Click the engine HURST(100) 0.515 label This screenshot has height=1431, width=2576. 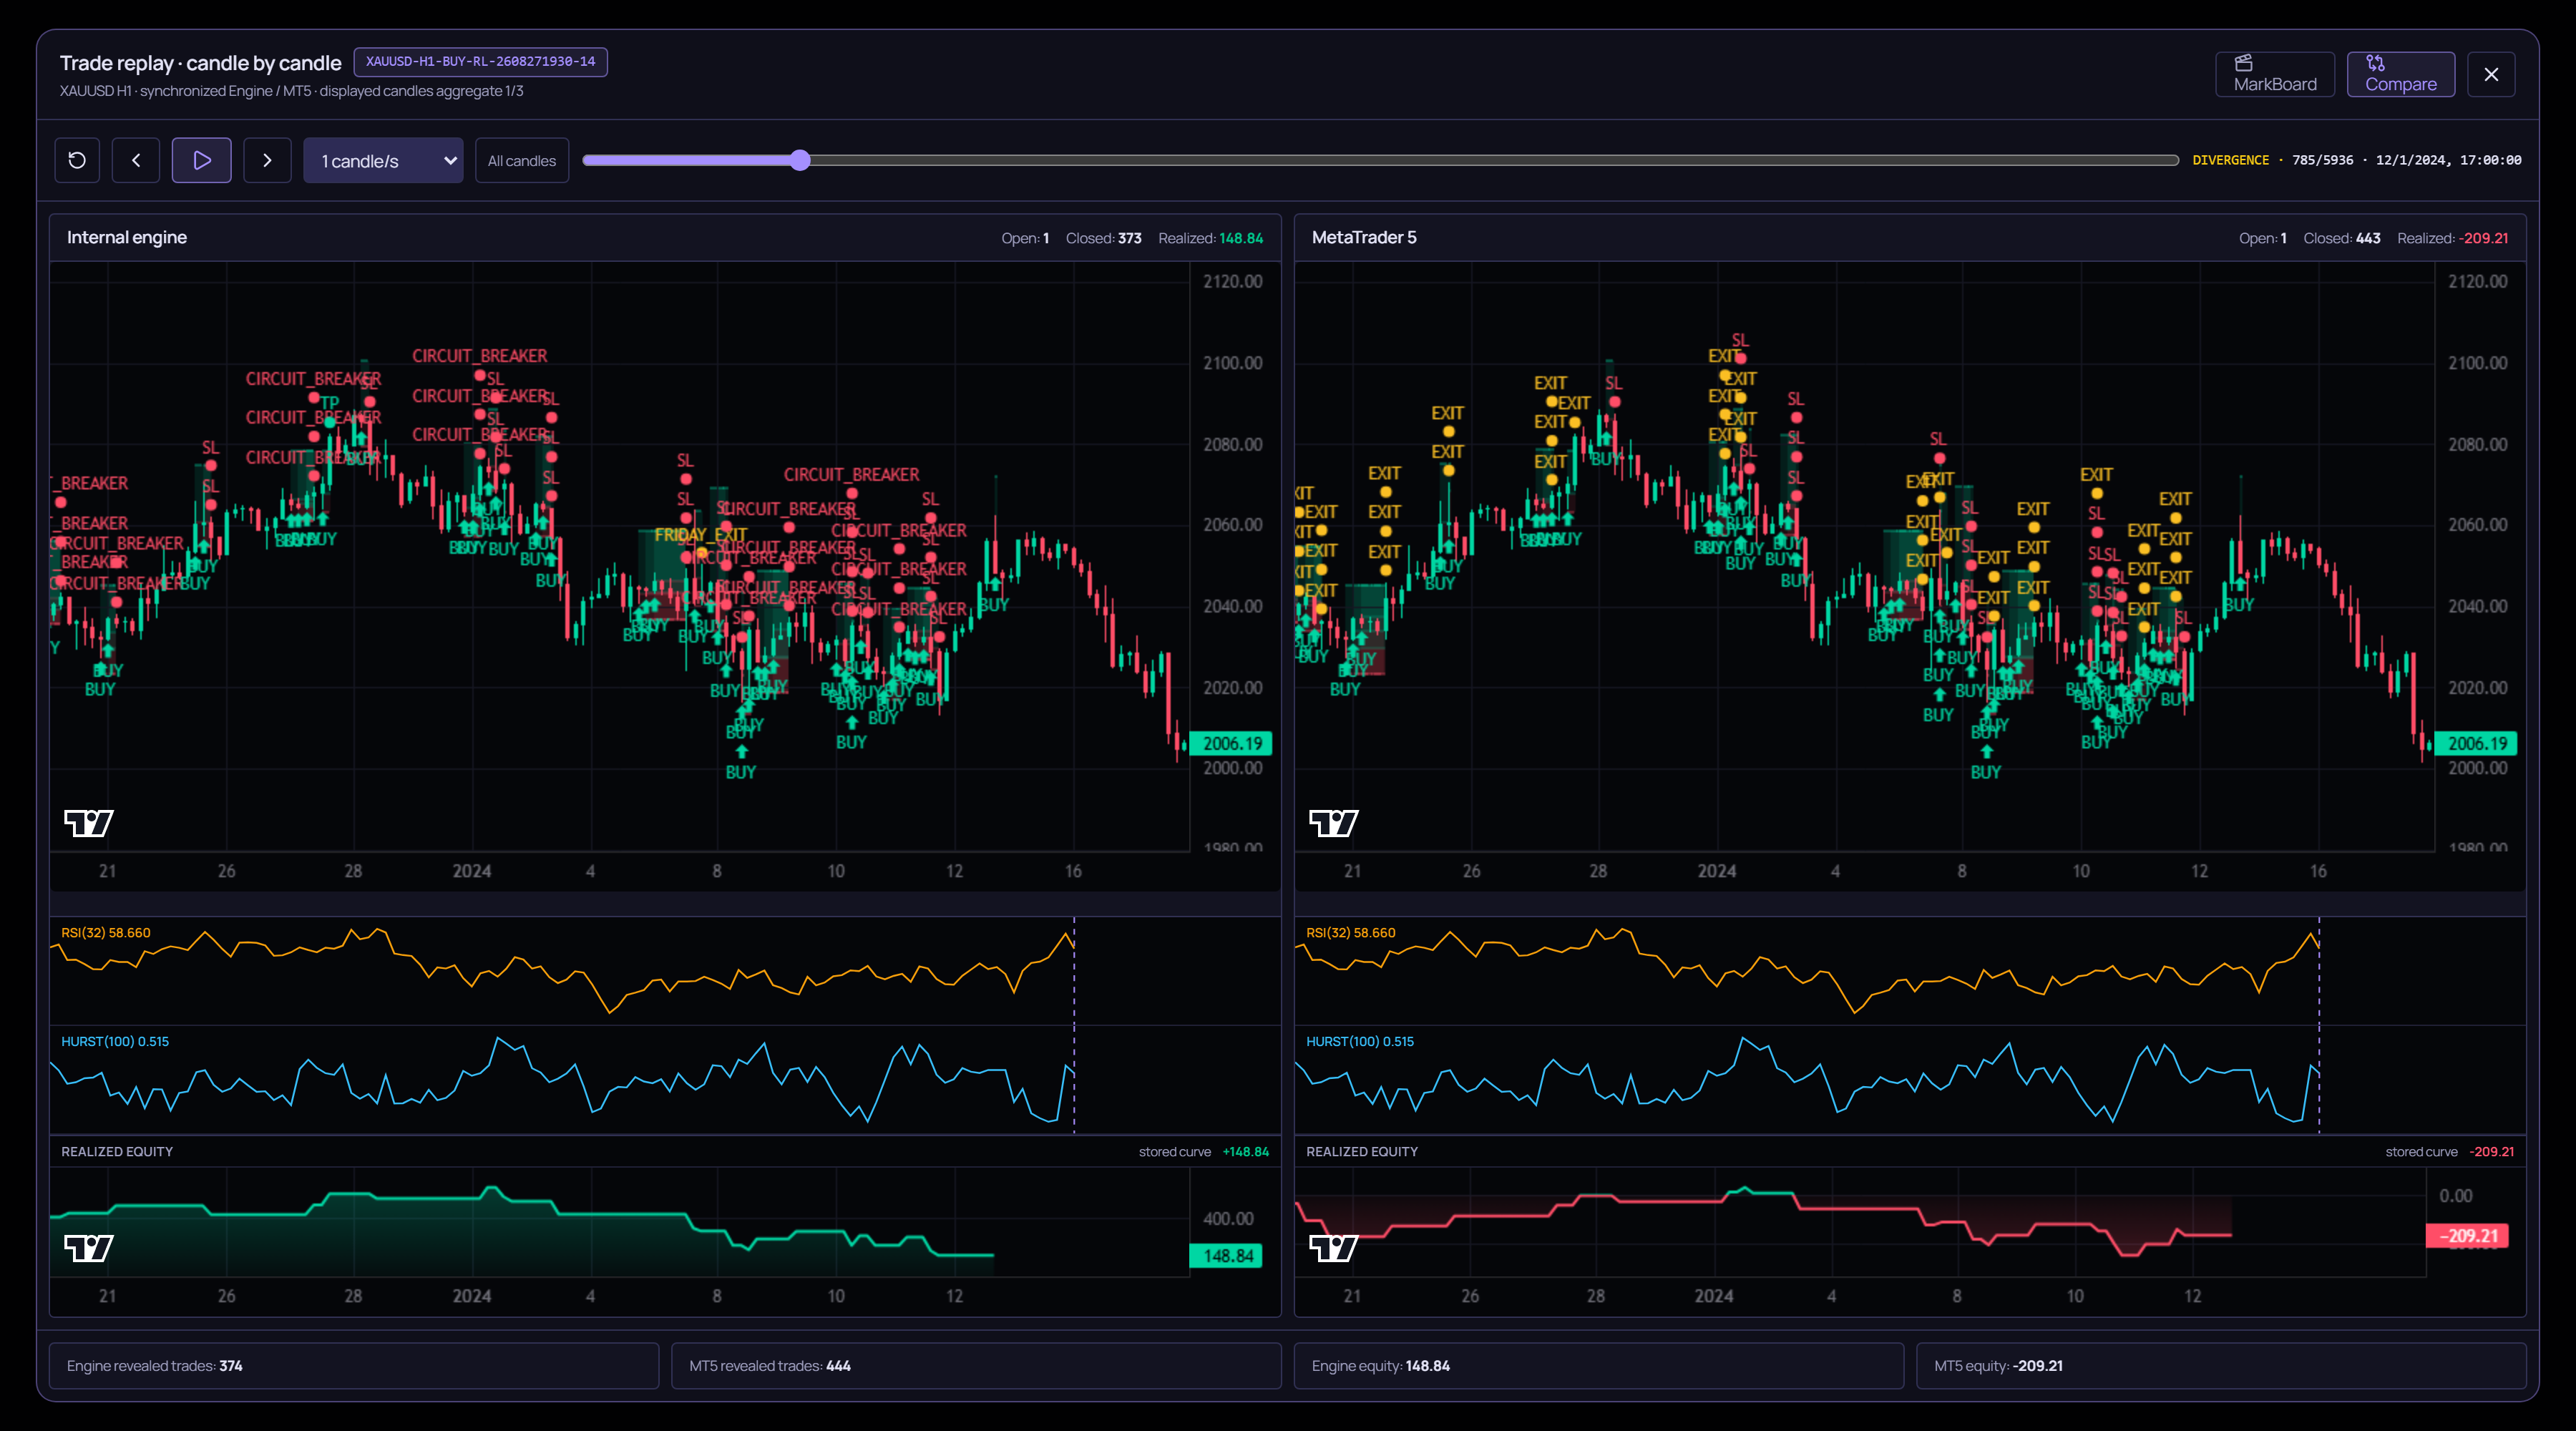[x=115, y=1042]
